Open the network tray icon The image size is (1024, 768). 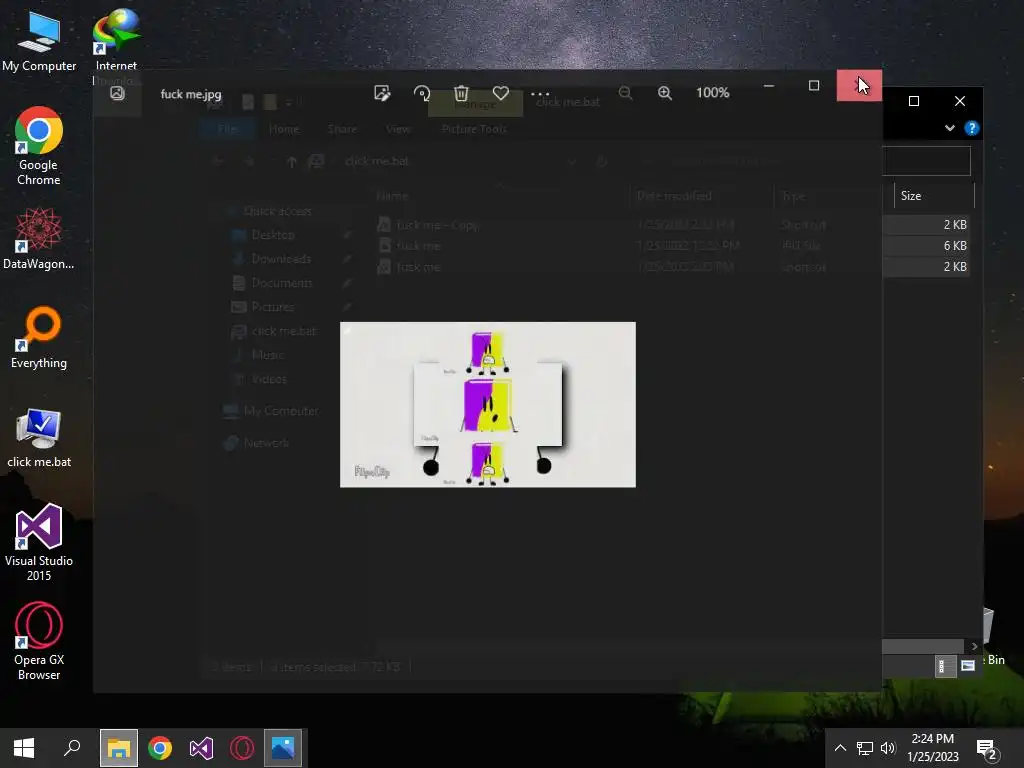tap(865, 748)
